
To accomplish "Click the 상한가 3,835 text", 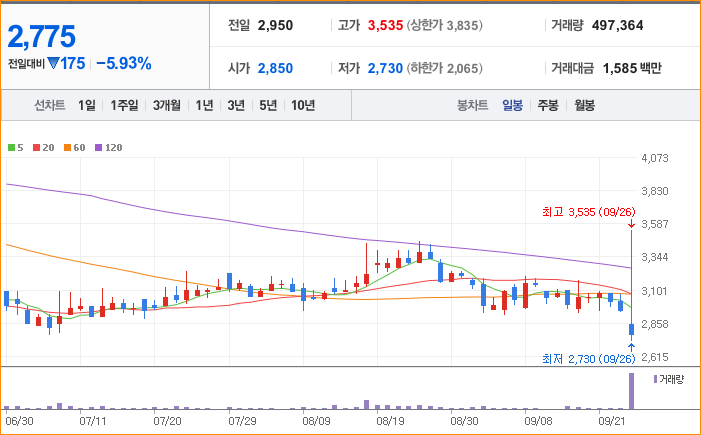I will [444, 25].
